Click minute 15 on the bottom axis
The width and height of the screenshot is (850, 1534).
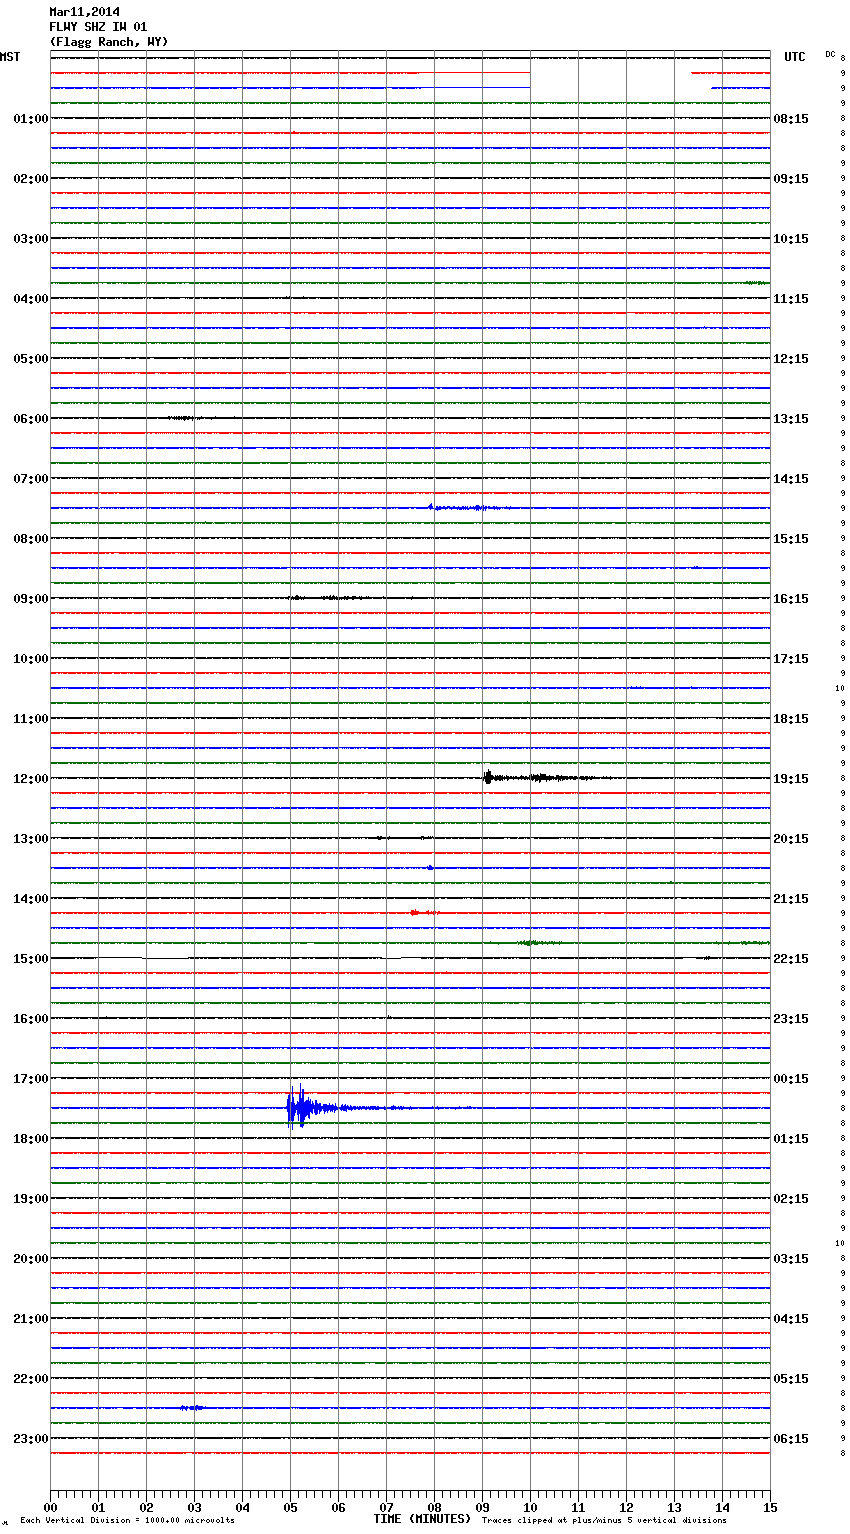[x=770, y=1507]
